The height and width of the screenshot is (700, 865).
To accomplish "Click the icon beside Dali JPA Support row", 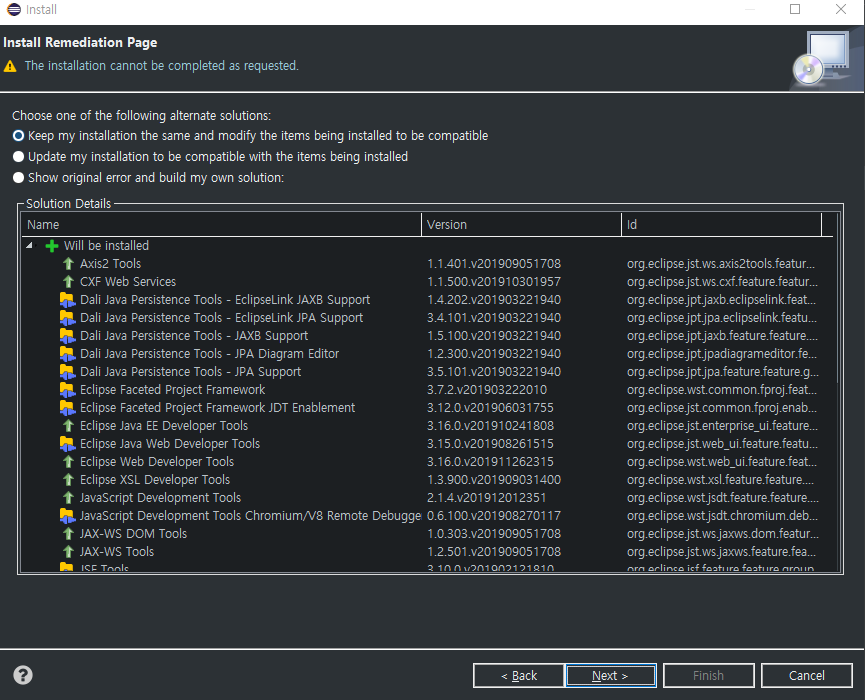I will tap(67, 372).
